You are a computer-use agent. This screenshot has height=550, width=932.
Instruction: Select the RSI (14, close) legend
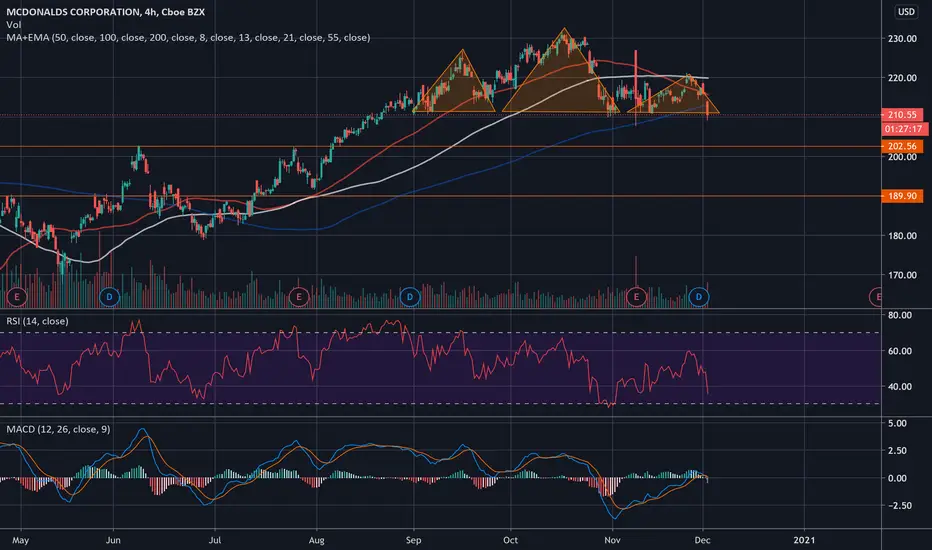point(37,321)
